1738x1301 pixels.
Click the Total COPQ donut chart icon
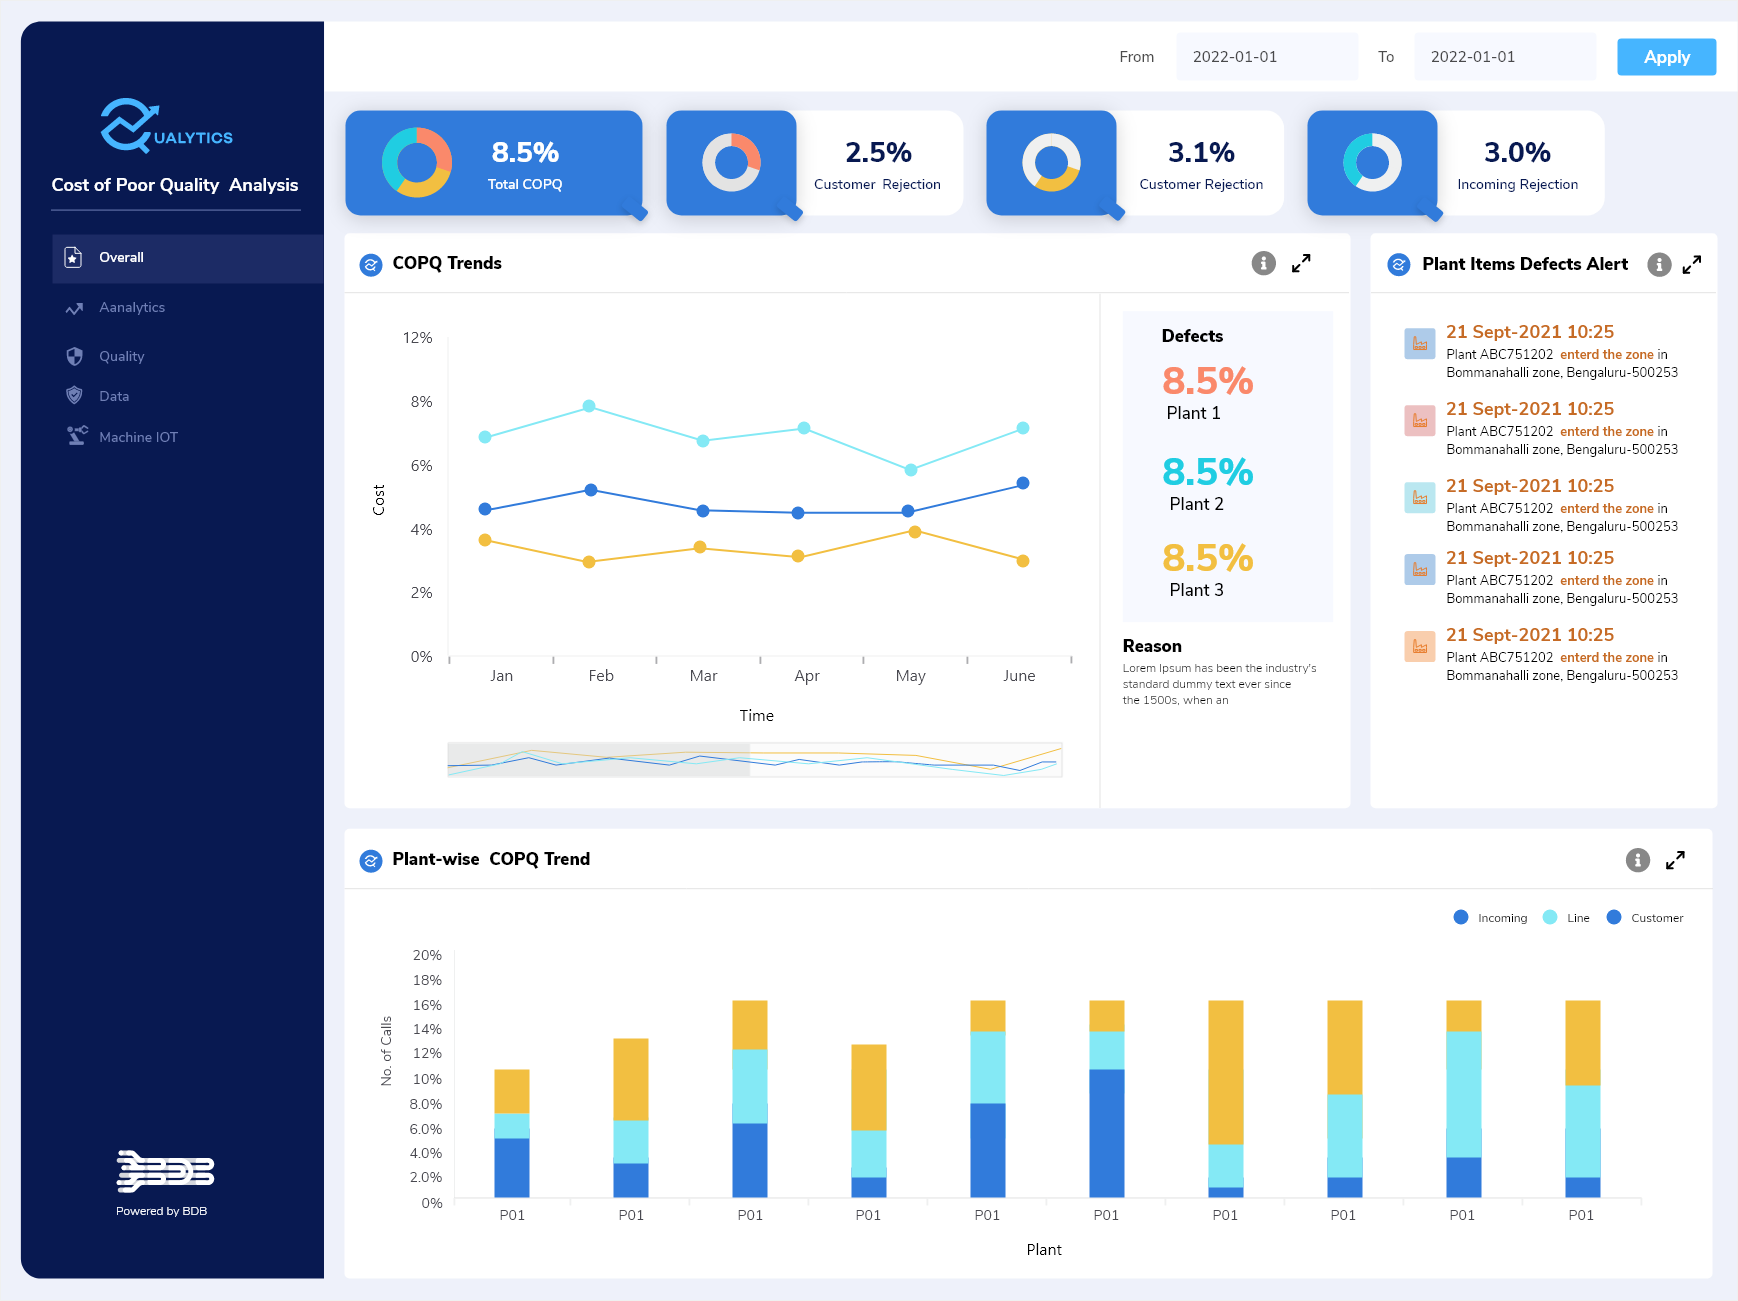click(417, 162)
